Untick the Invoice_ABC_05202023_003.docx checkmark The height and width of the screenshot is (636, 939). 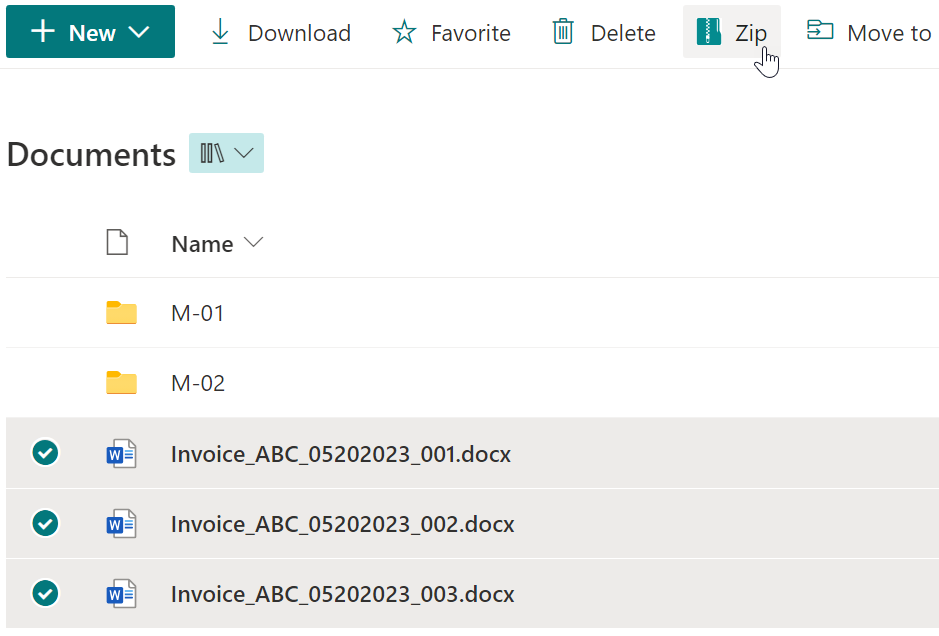click(45, 593)
